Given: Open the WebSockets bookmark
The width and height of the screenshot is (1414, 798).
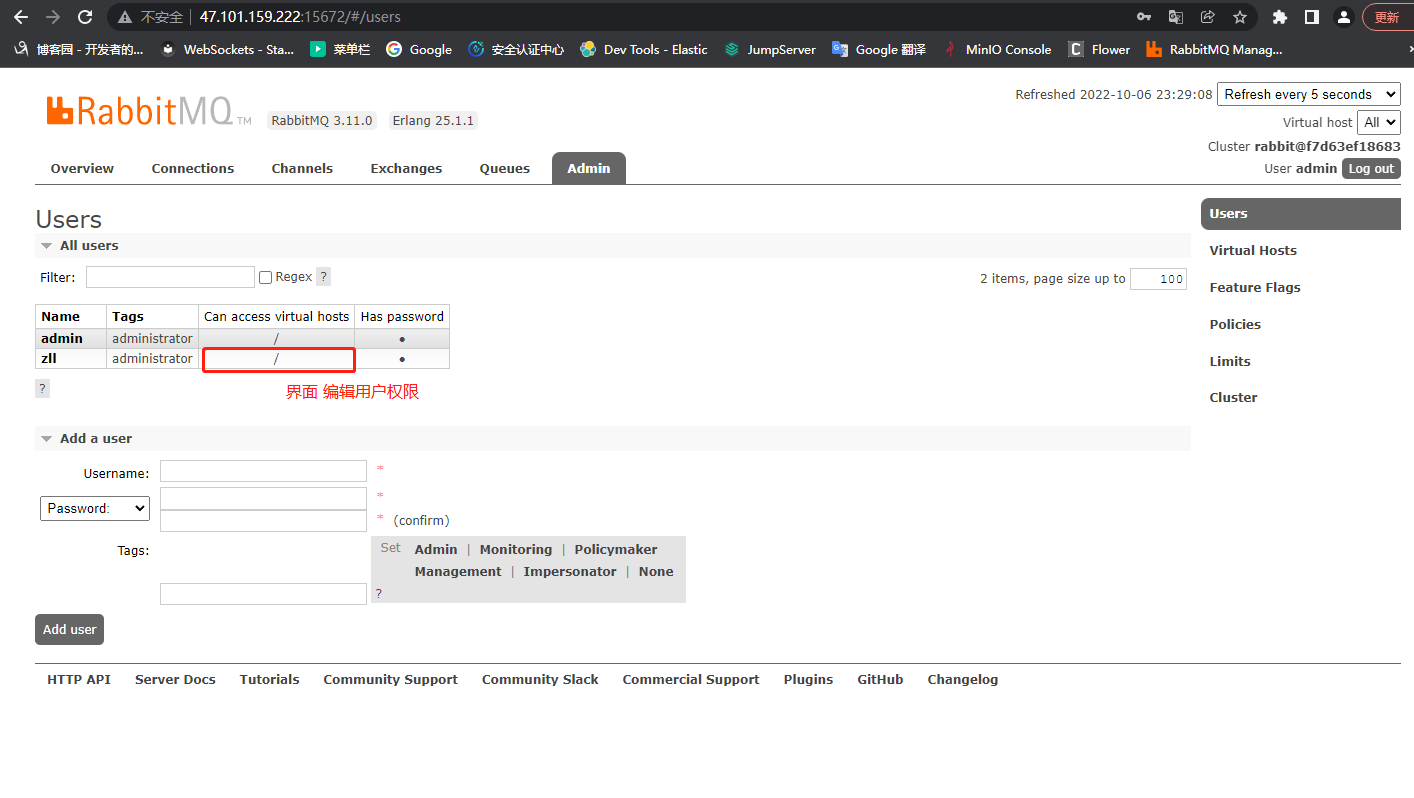Looking at the screenshot, I should 227,49.
